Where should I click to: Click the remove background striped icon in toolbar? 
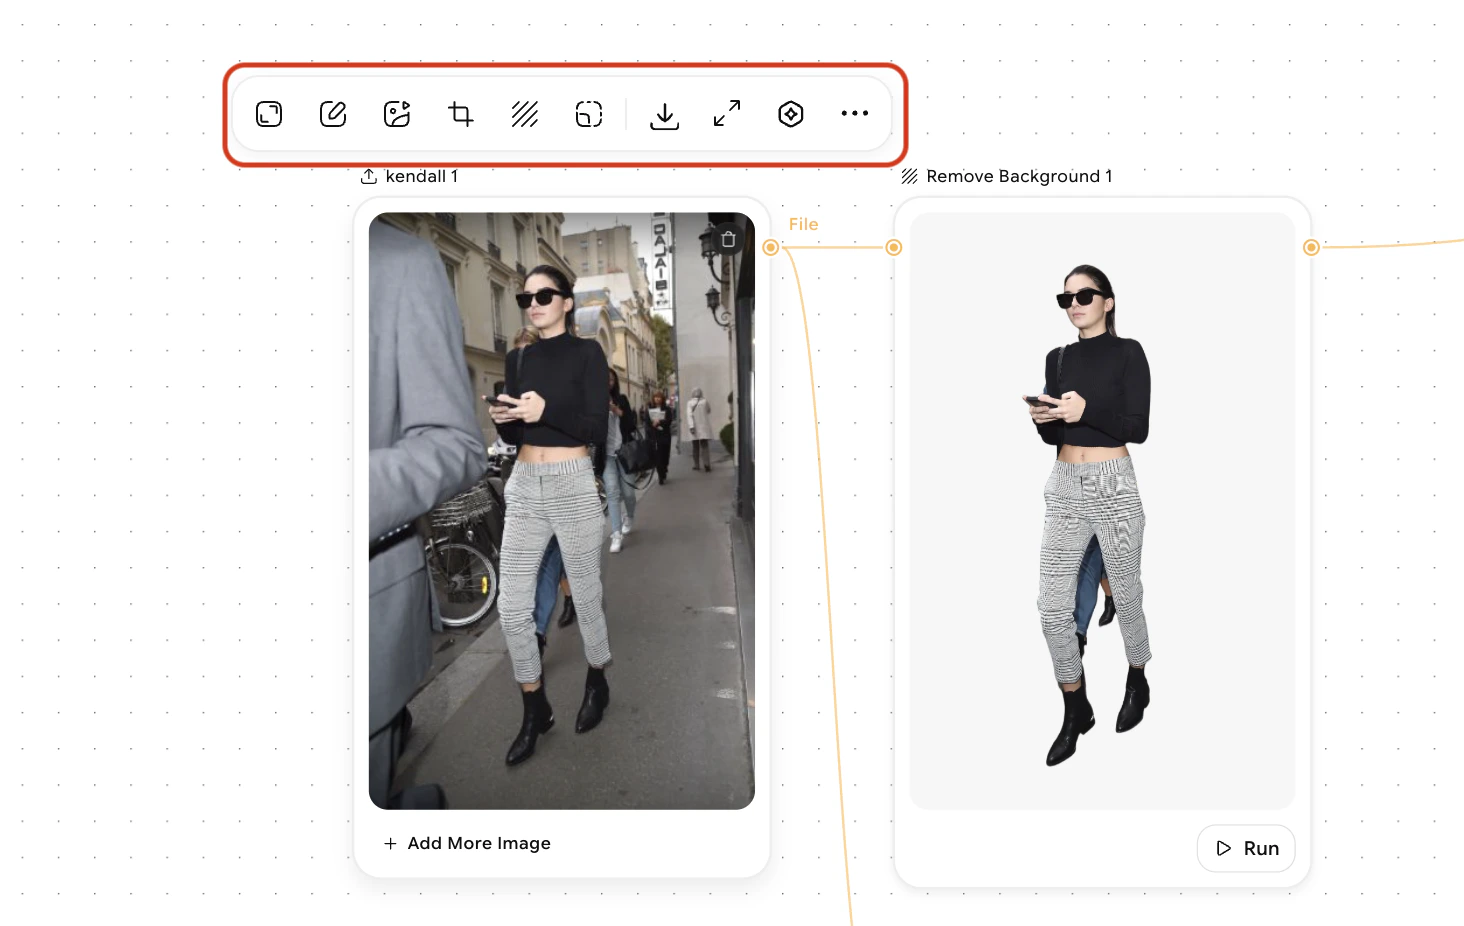525,114
